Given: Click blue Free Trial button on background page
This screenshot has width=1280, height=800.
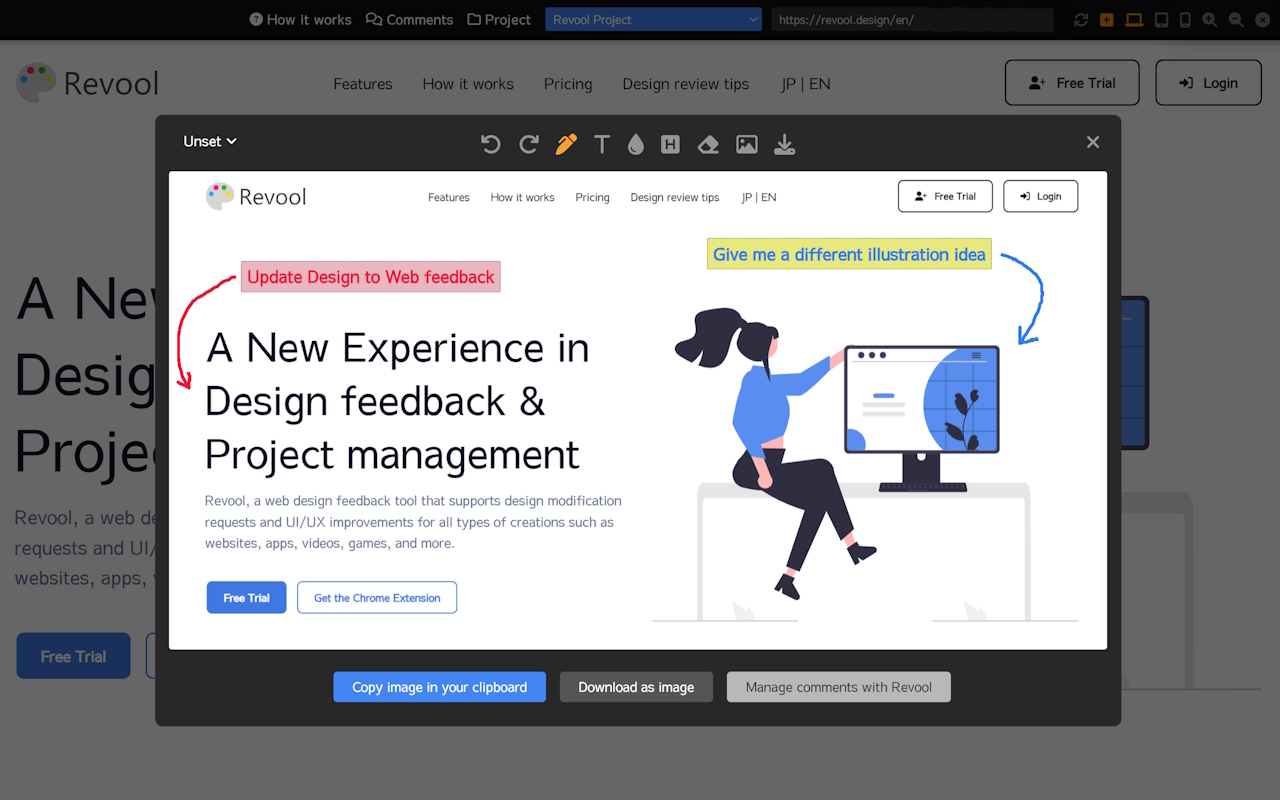Looking at the screenshot, I should (73, 656).
